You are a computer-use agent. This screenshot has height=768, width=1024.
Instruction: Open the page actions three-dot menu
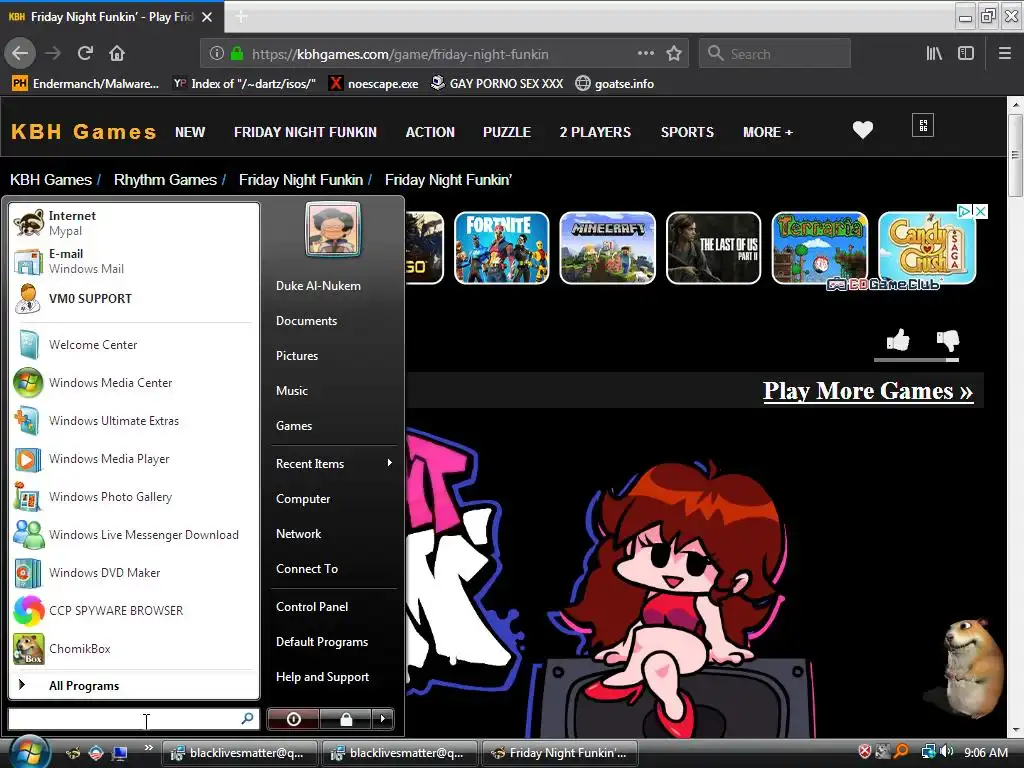click(x=645, y=53)
